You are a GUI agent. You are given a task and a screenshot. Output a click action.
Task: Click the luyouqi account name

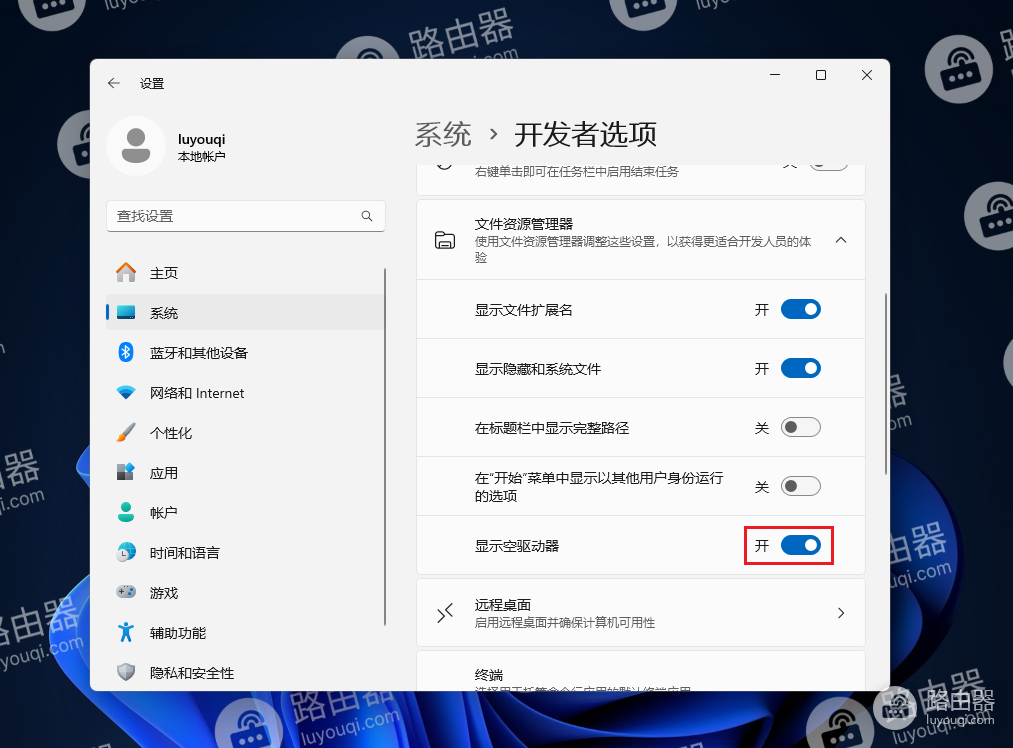pyautogui.click(x=202, y=140)
